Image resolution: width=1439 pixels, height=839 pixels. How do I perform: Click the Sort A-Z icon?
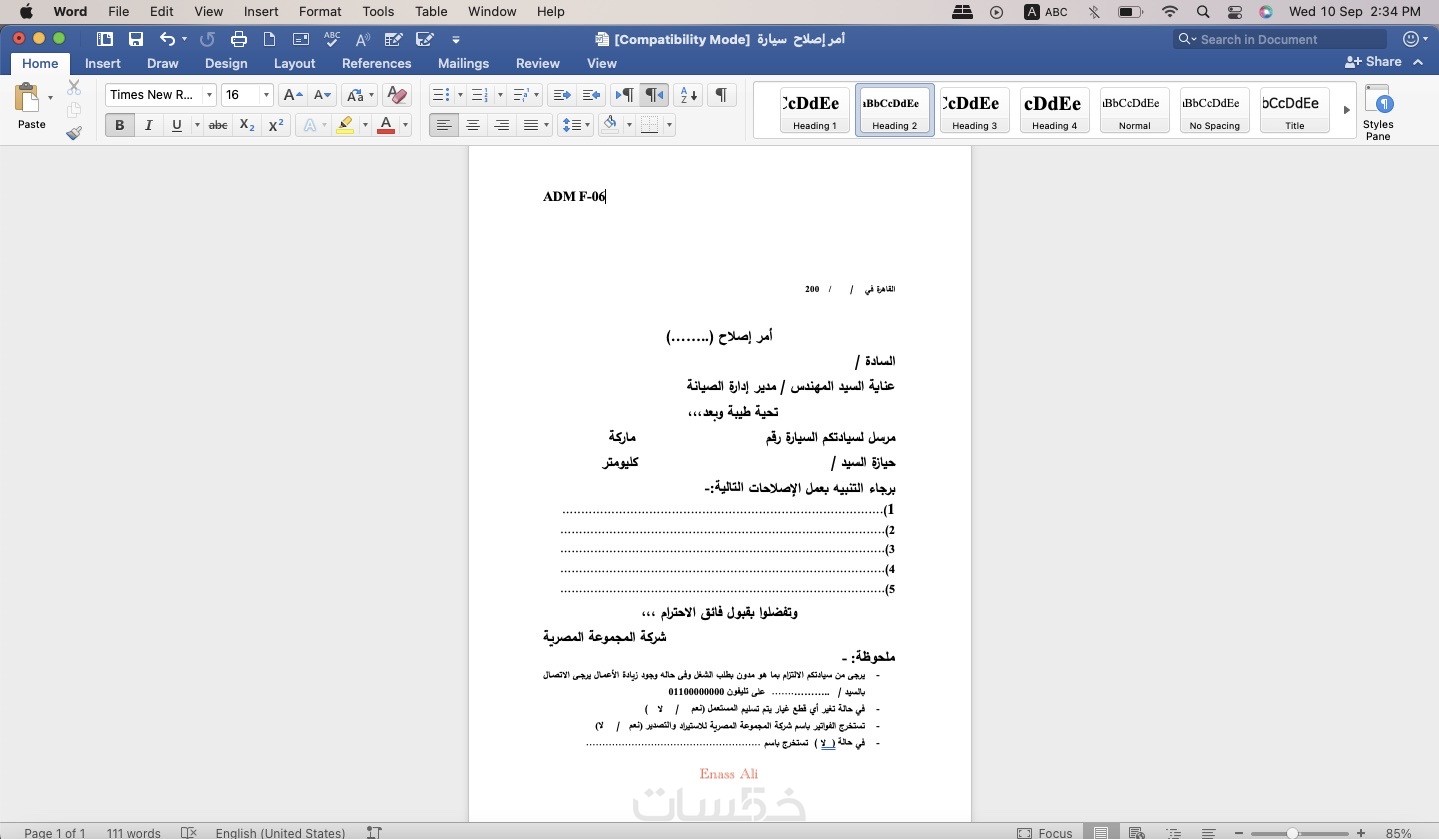click(689, 95)
